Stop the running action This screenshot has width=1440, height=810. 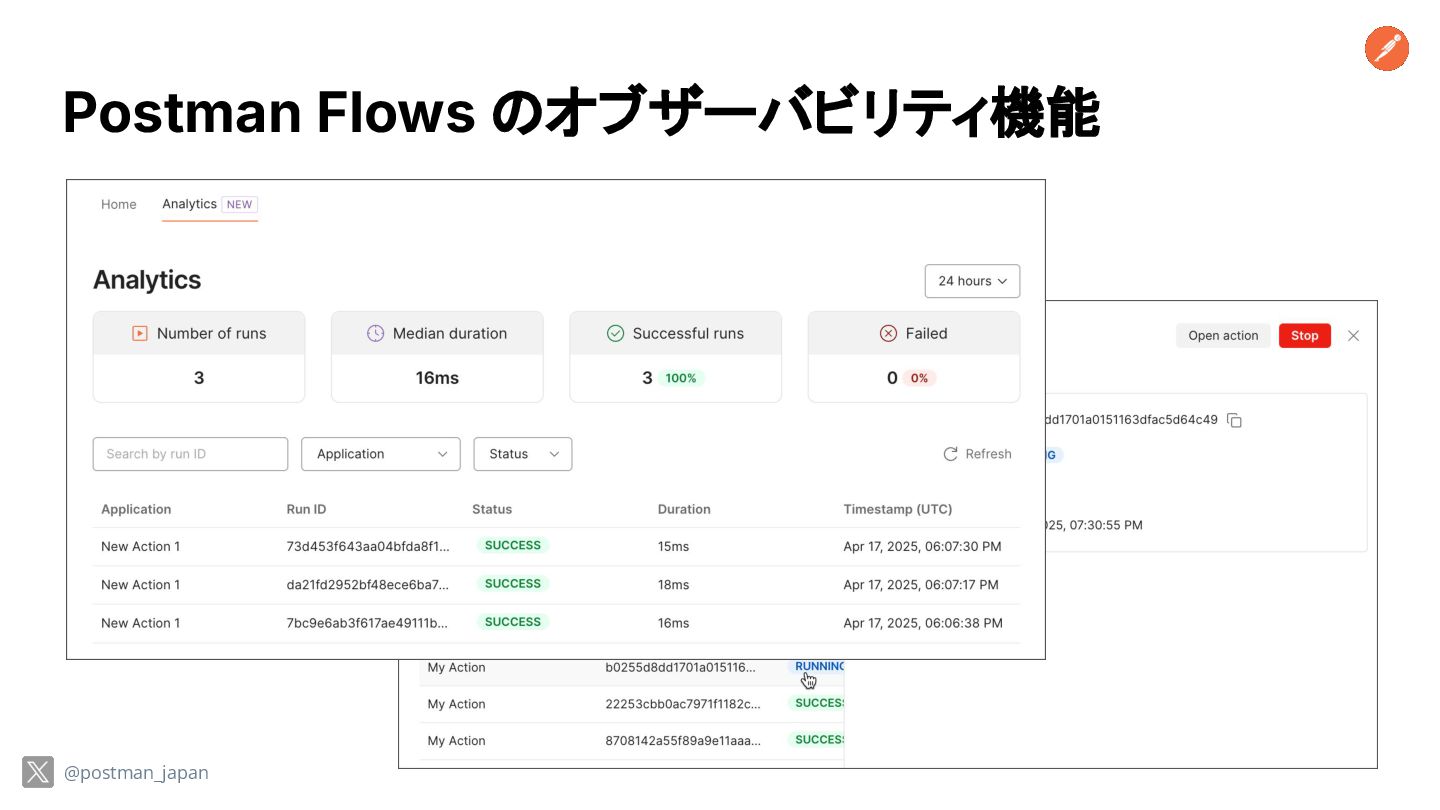[1305, 336]
